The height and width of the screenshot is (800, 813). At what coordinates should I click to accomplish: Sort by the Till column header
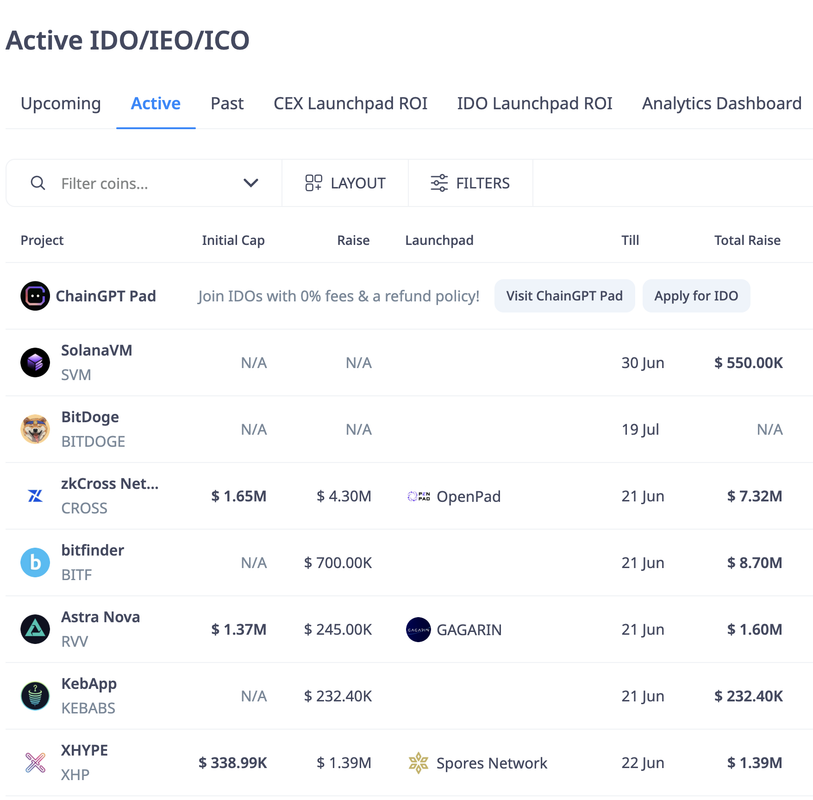point(630,240)
